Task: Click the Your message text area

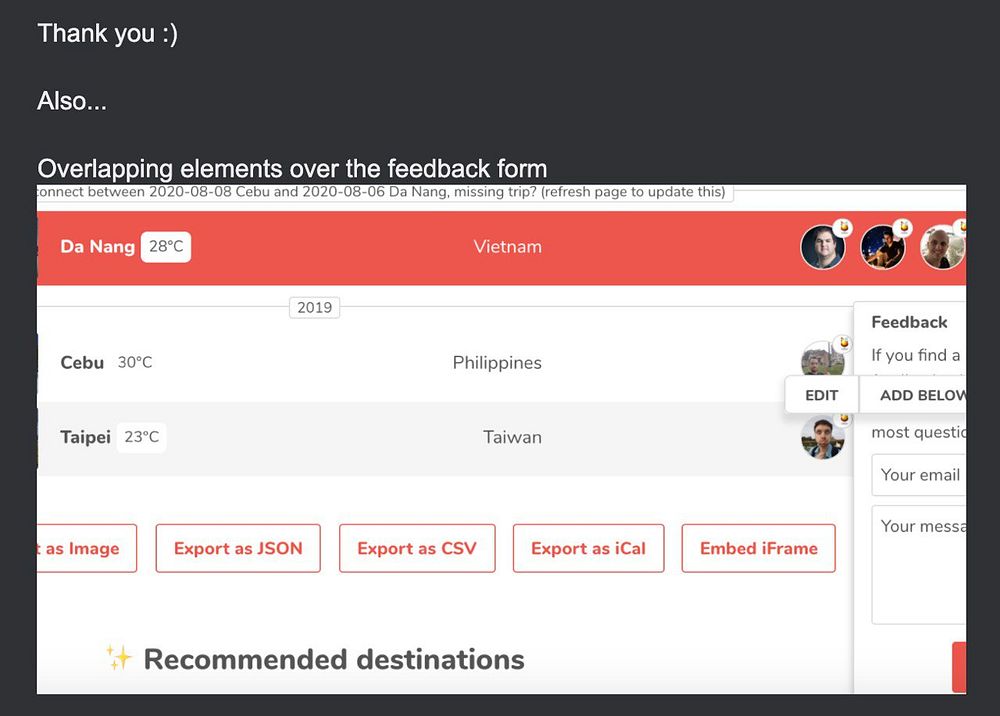Action: click(x=918, y=564)
